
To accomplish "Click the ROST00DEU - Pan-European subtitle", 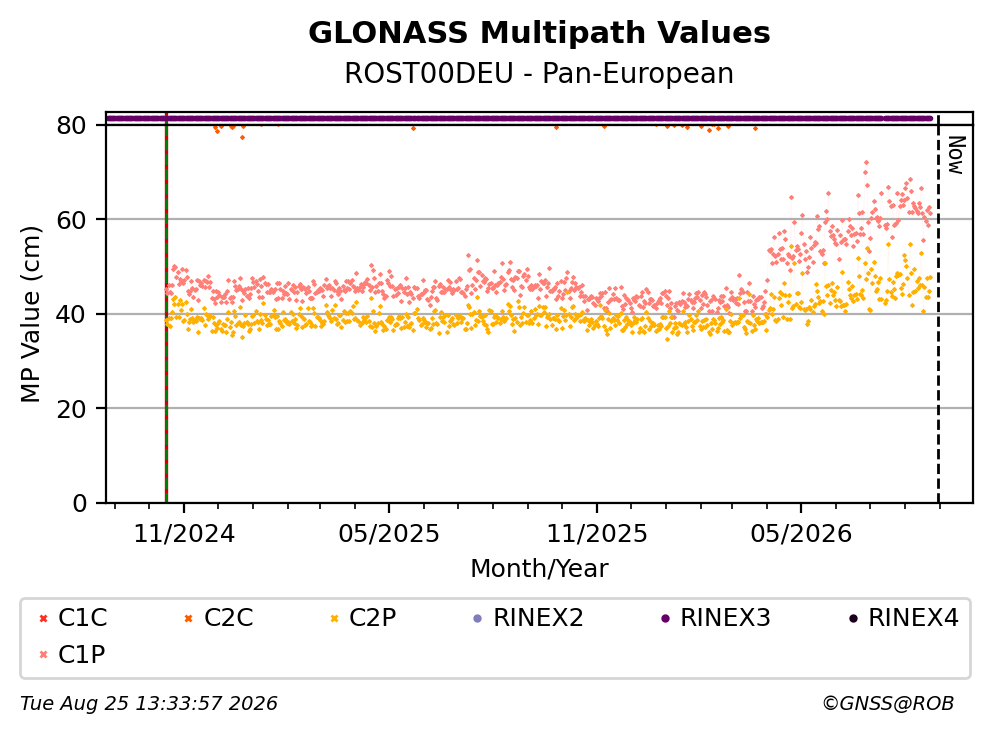I will (539, 74).
